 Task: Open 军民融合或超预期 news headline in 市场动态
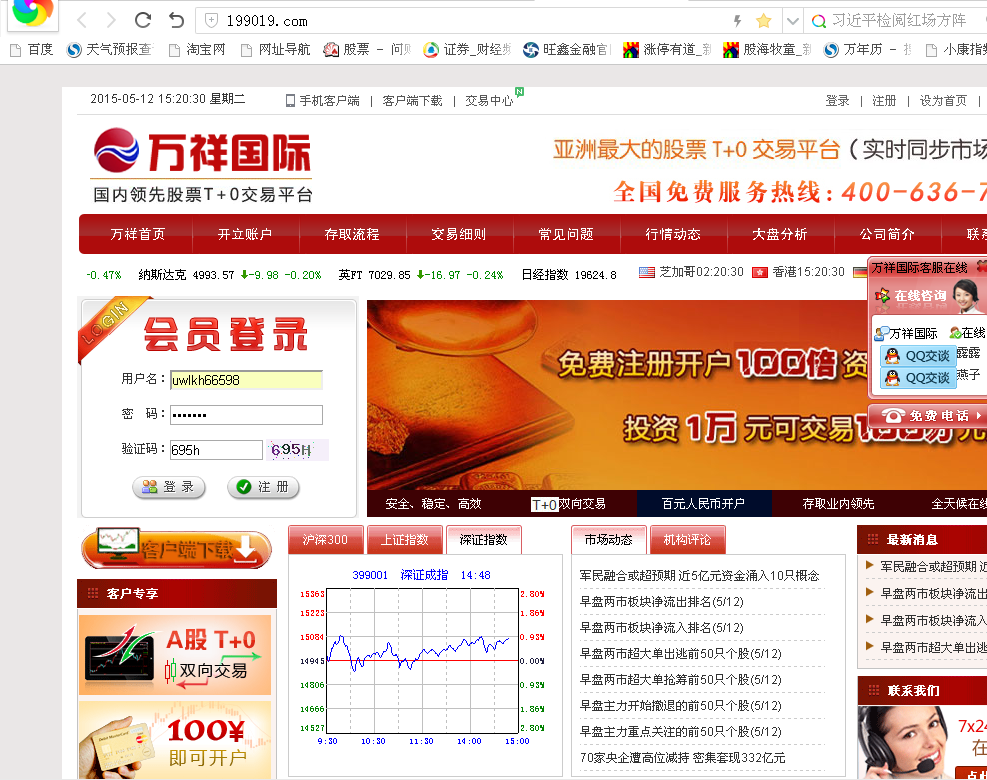(699, 575)
